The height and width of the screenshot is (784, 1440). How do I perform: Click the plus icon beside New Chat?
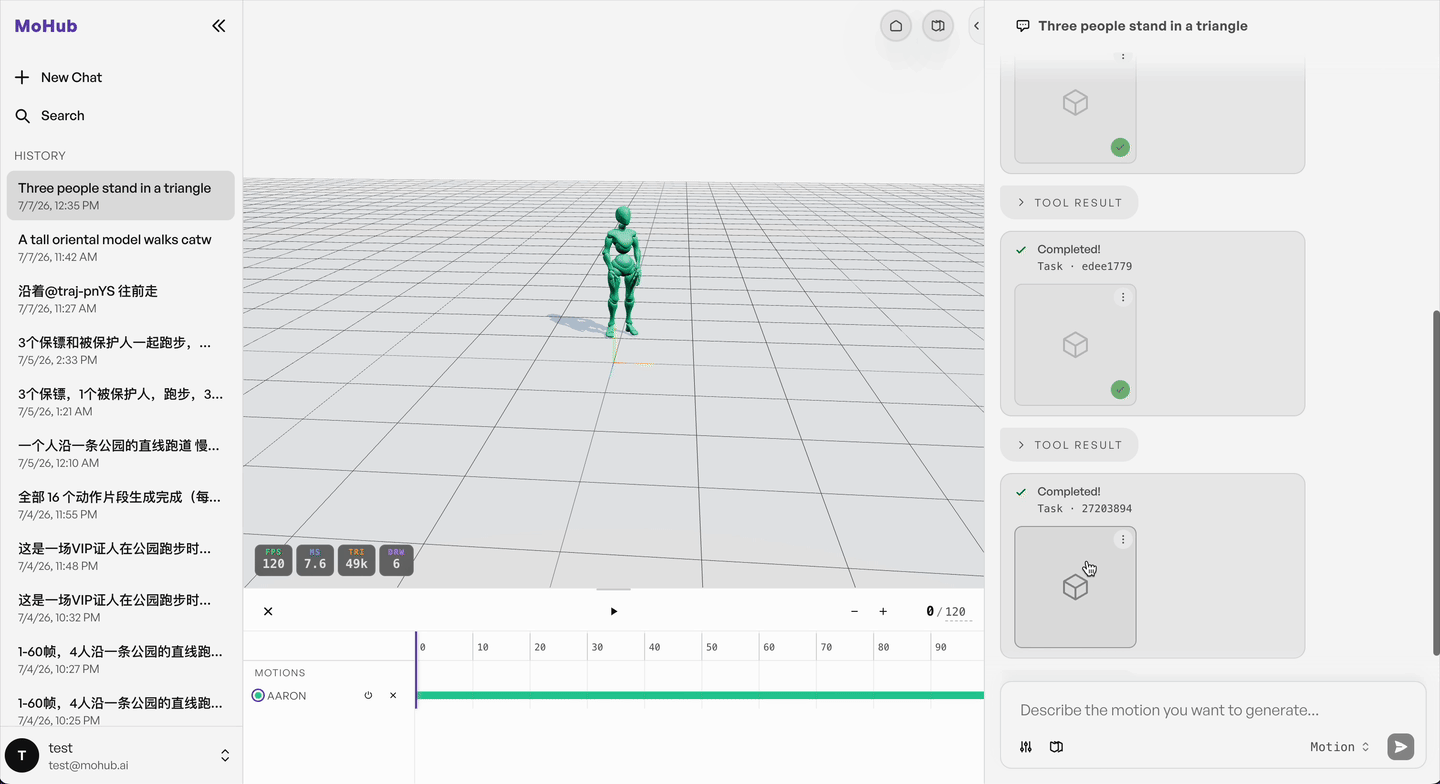pos(22,77)
